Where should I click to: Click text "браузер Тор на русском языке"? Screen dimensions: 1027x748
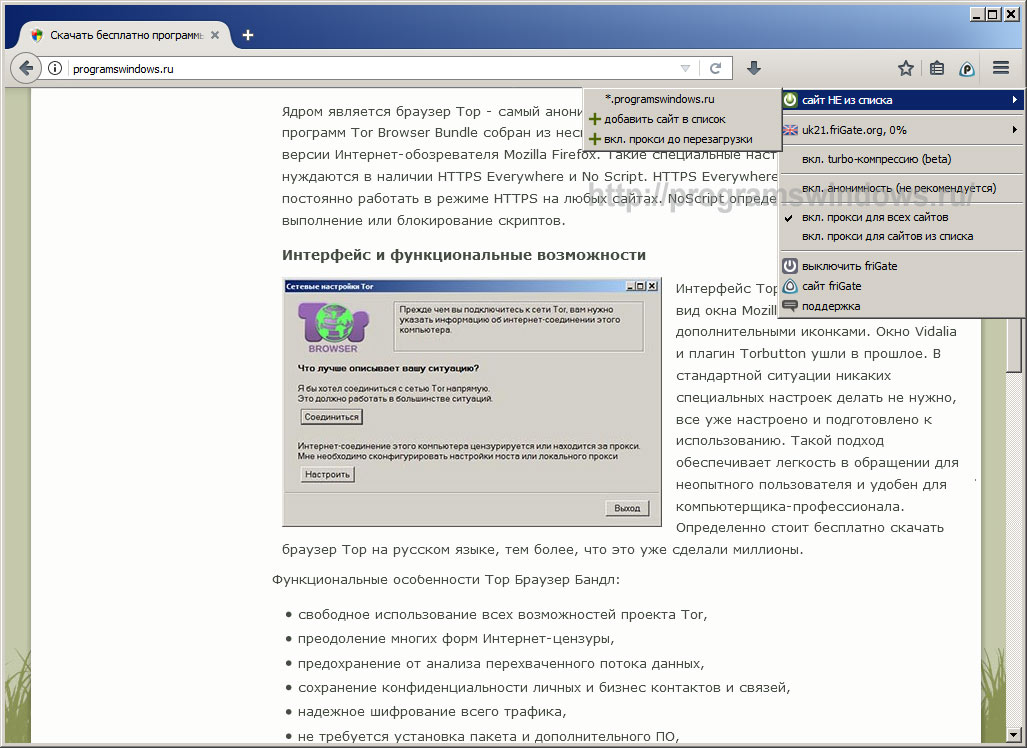pyautogui.click(x=390, y=550)
